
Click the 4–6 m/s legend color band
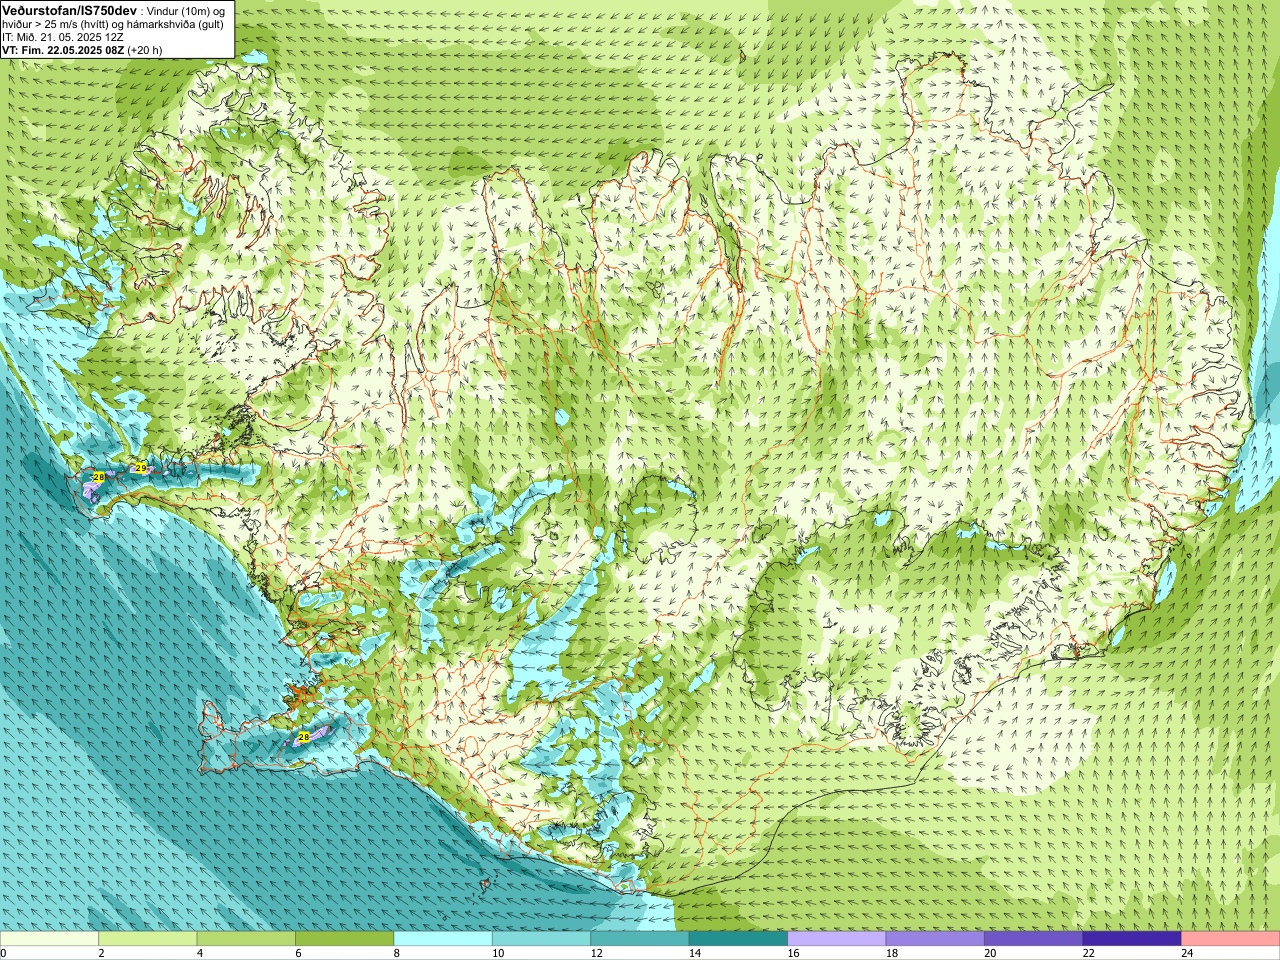point(246,939)
